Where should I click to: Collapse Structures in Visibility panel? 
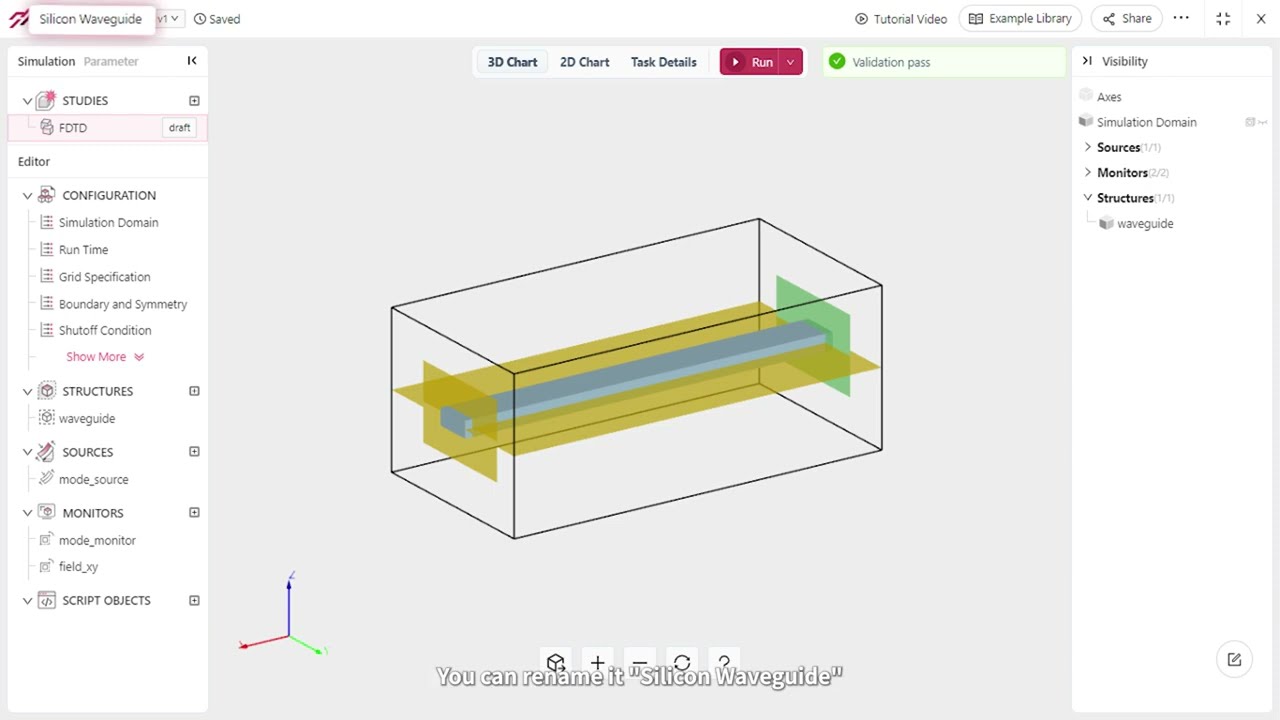click(1088, 198)
